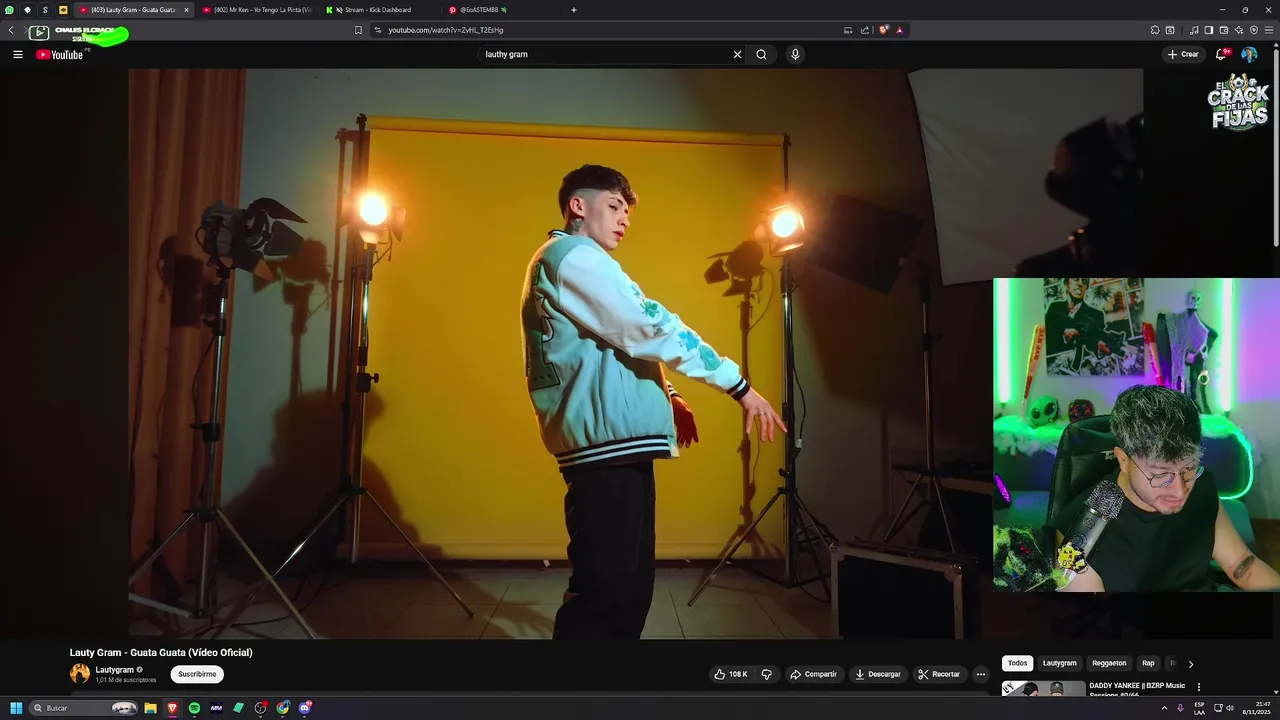Open a new browser tab
This screenshot has width=1280, height=720.
(x=574, y=10)
